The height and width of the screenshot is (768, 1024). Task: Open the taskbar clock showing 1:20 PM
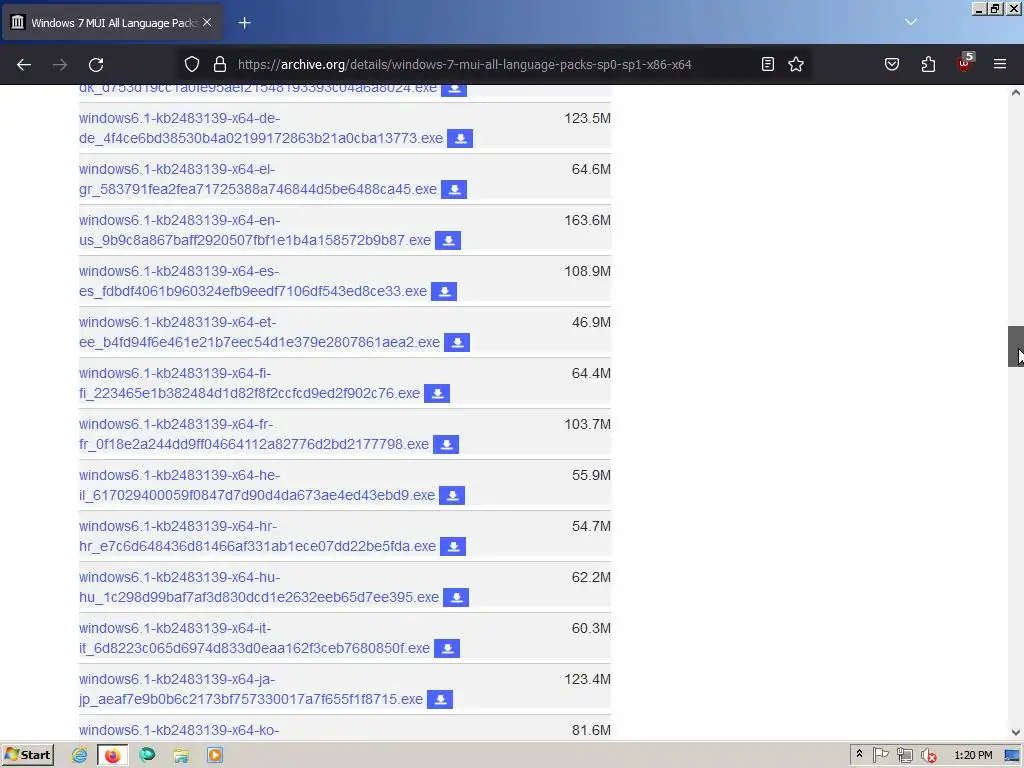pos(973,755)
